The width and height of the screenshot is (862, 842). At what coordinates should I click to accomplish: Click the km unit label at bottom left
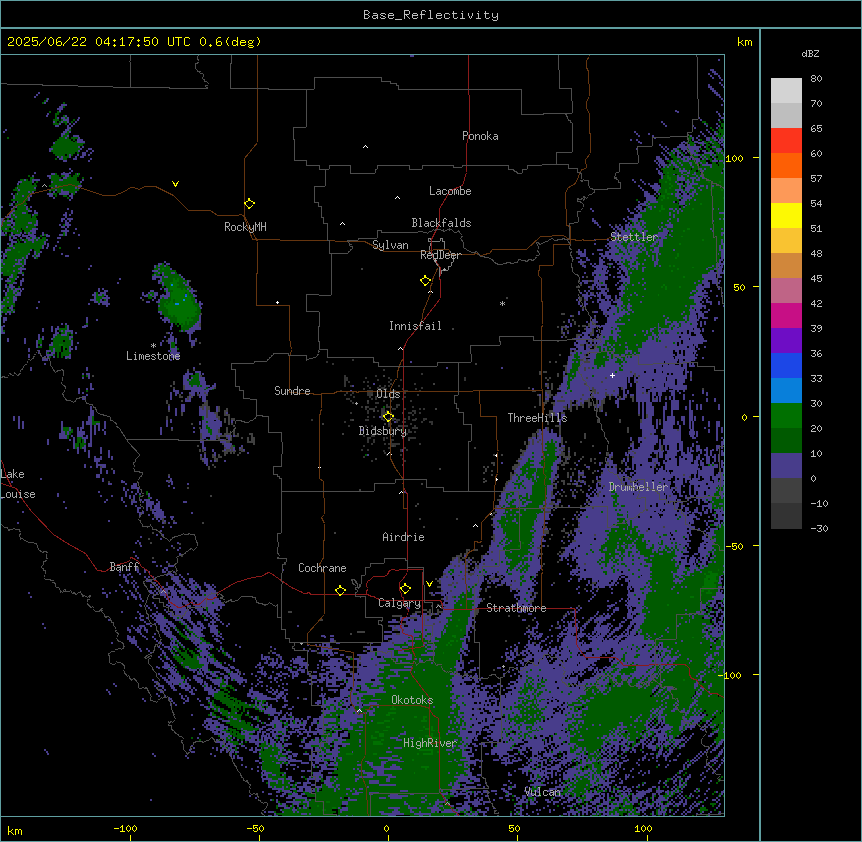point(15,831)
